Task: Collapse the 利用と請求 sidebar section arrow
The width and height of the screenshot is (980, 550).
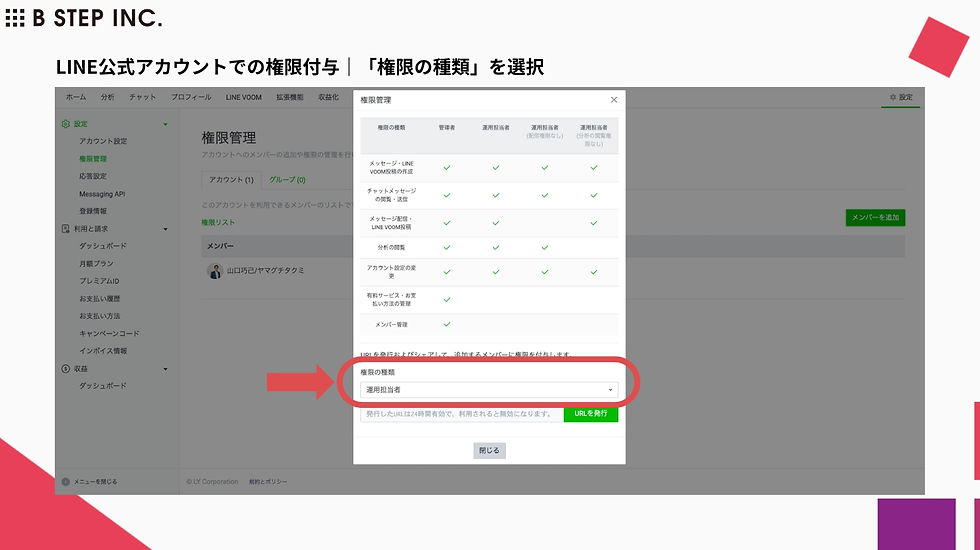Action: tap(166, 229)
